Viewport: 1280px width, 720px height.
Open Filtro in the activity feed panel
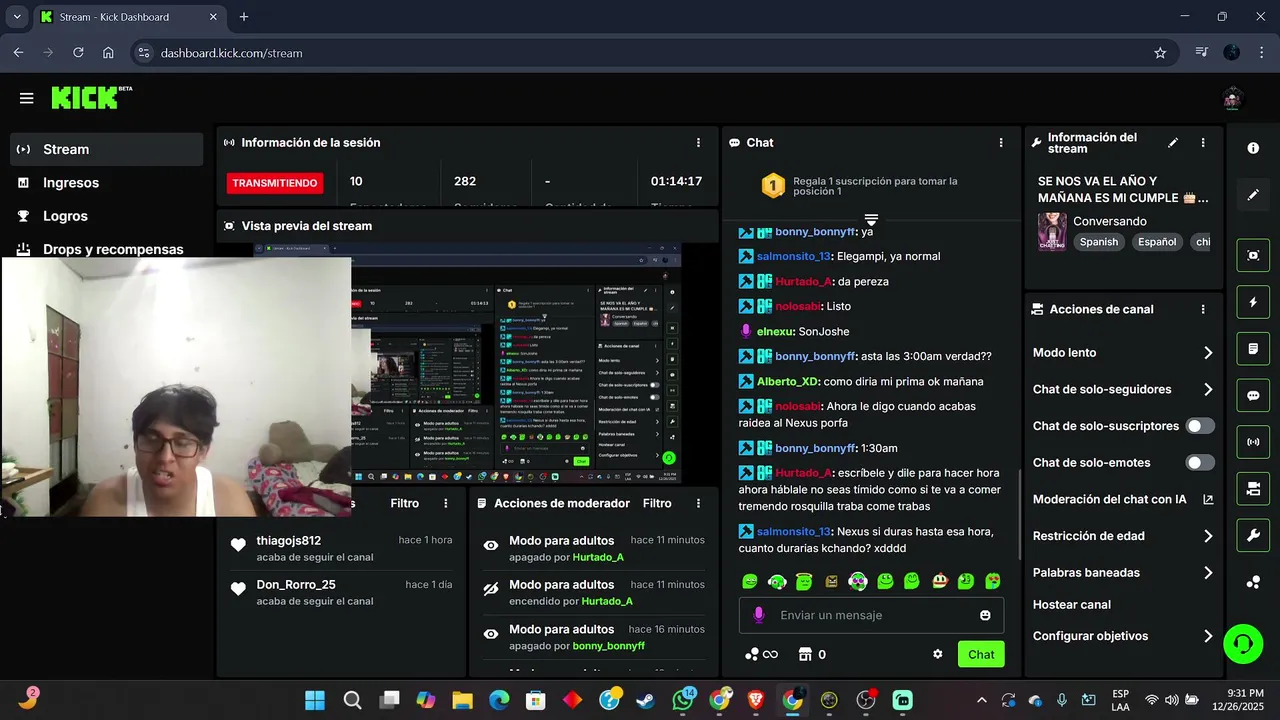pos(405,504)
